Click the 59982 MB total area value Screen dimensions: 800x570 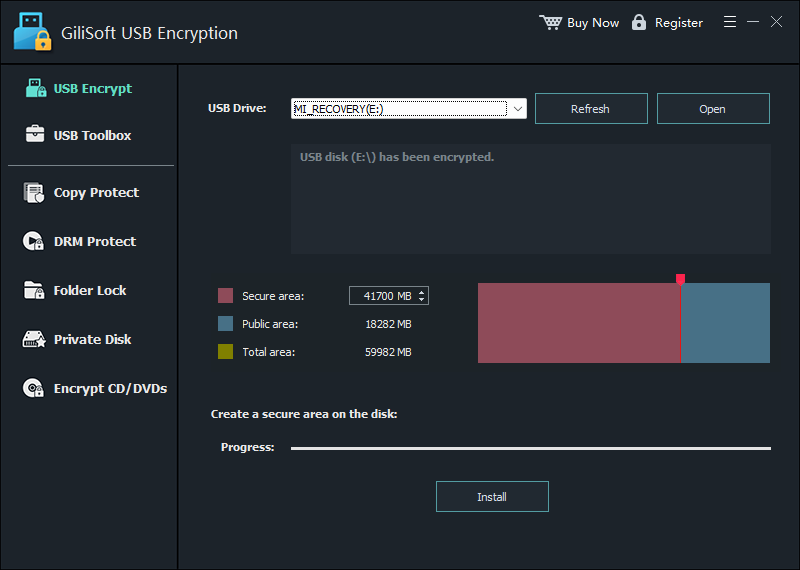388,352
